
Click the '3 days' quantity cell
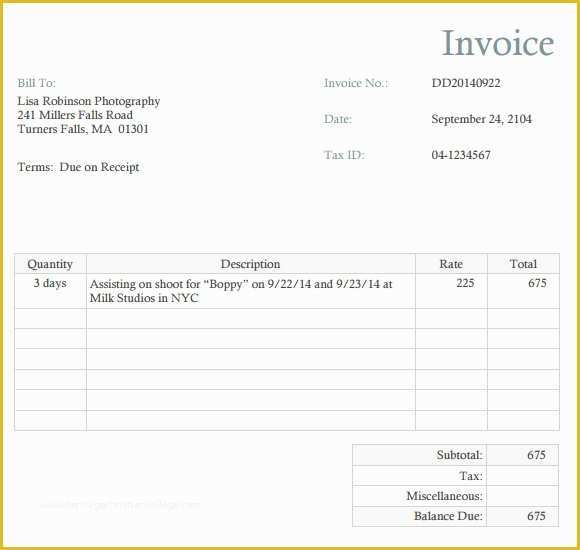[50, 291]
